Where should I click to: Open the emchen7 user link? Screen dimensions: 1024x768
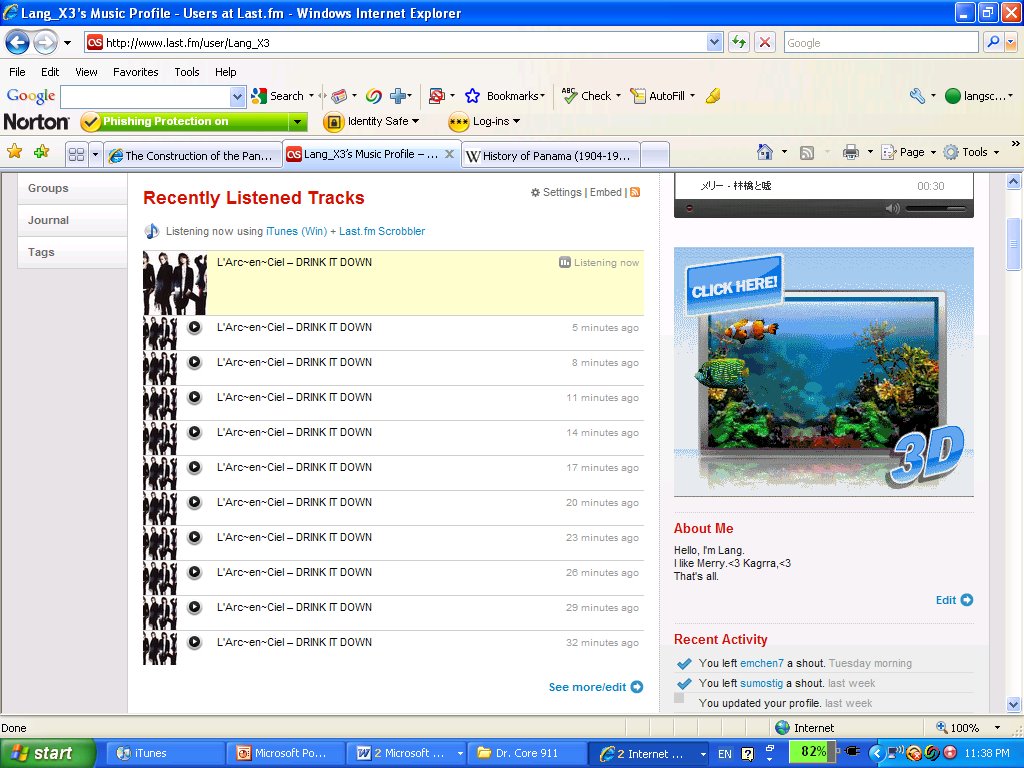[761, 663]
